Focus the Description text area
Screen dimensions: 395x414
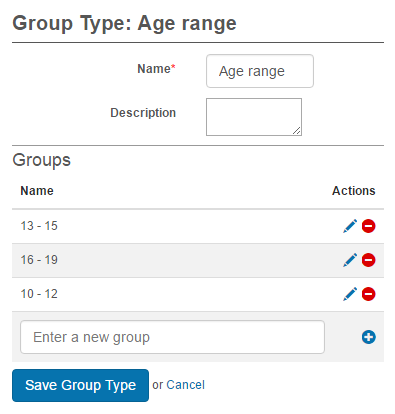pos(254,117)
